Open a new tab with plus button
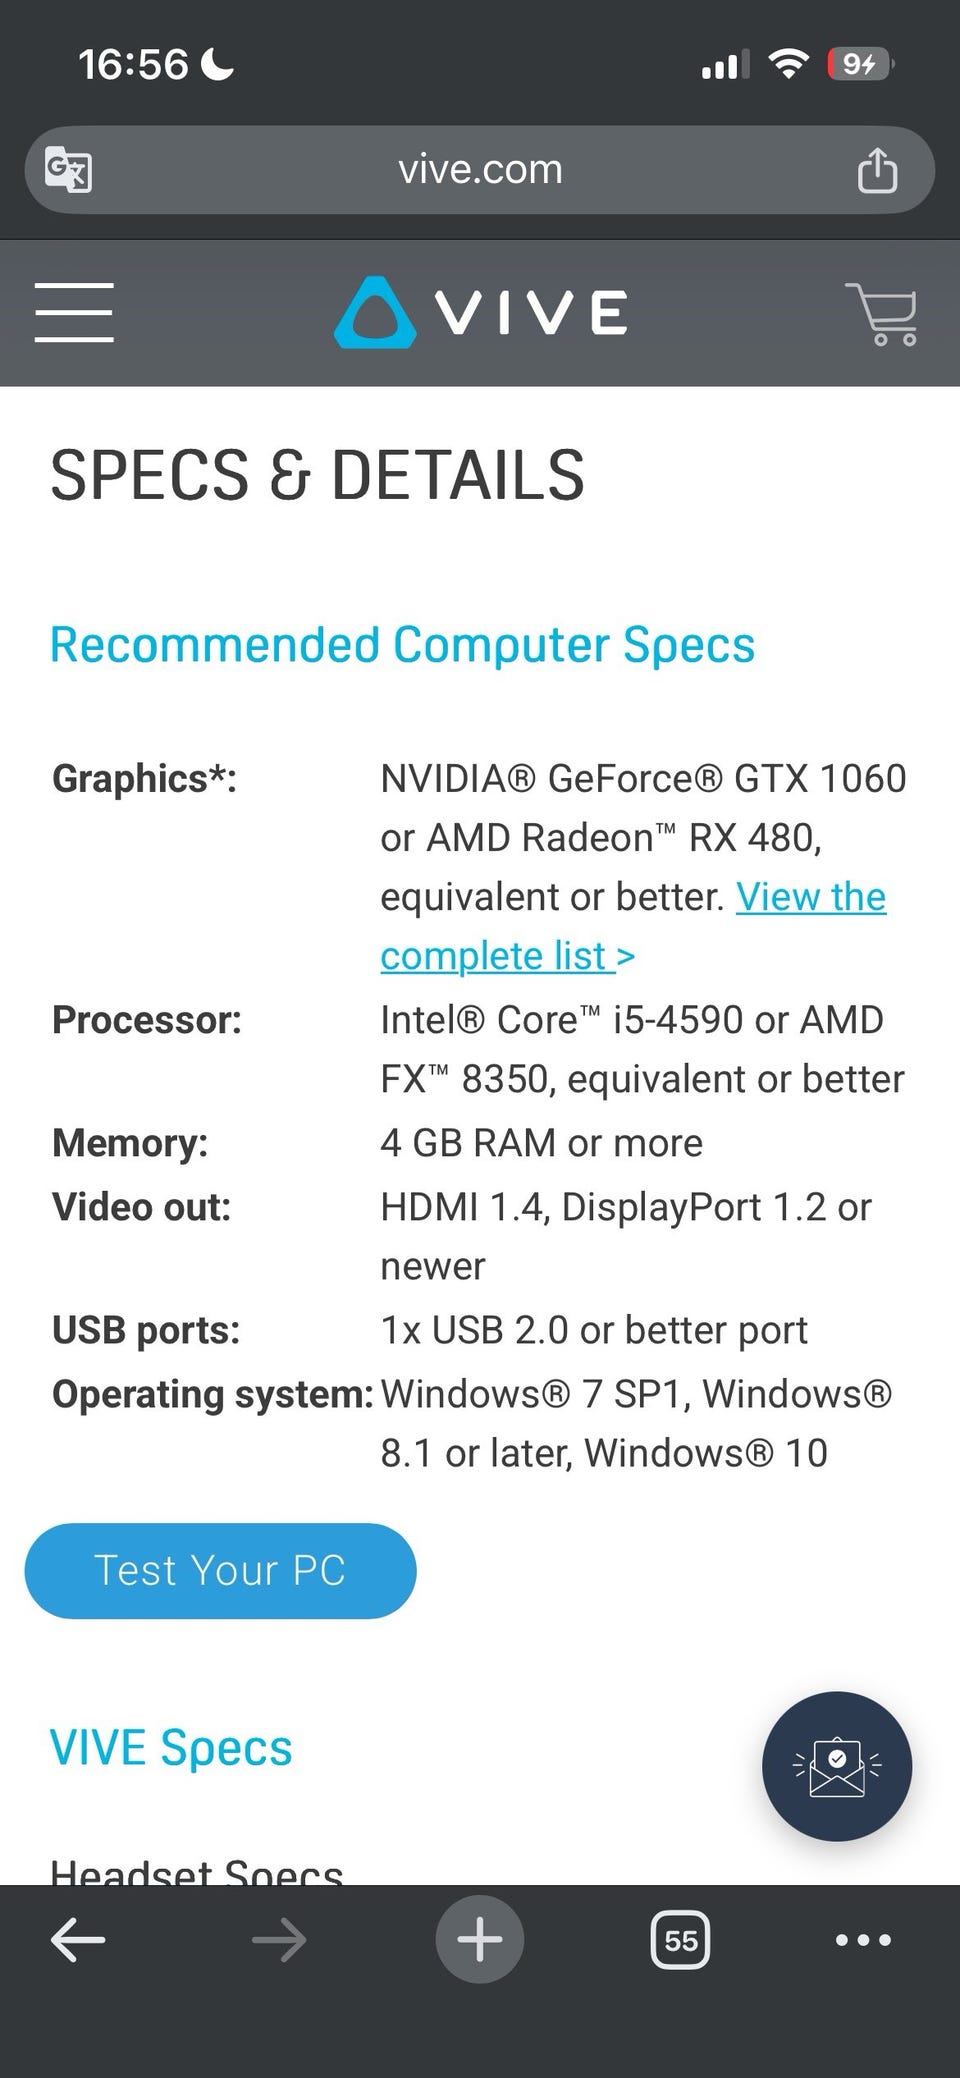The height and width of the screenshot is (2078, 960). pyautogui.click(x=480, y=1940)
